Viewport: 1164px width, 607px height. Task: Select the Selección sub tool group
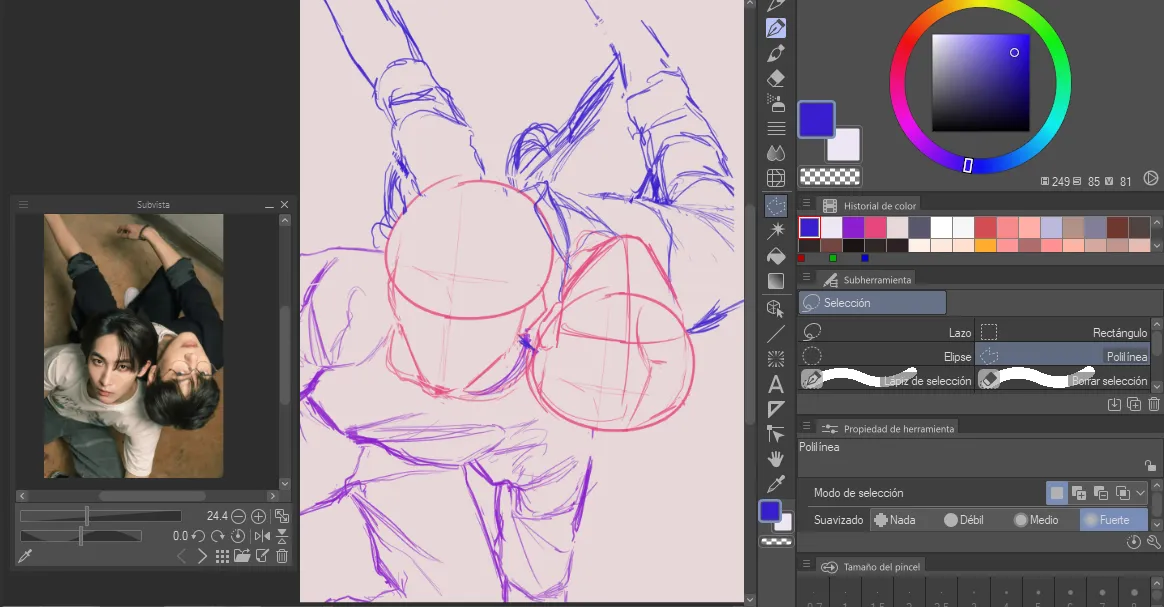coord(872,303)
